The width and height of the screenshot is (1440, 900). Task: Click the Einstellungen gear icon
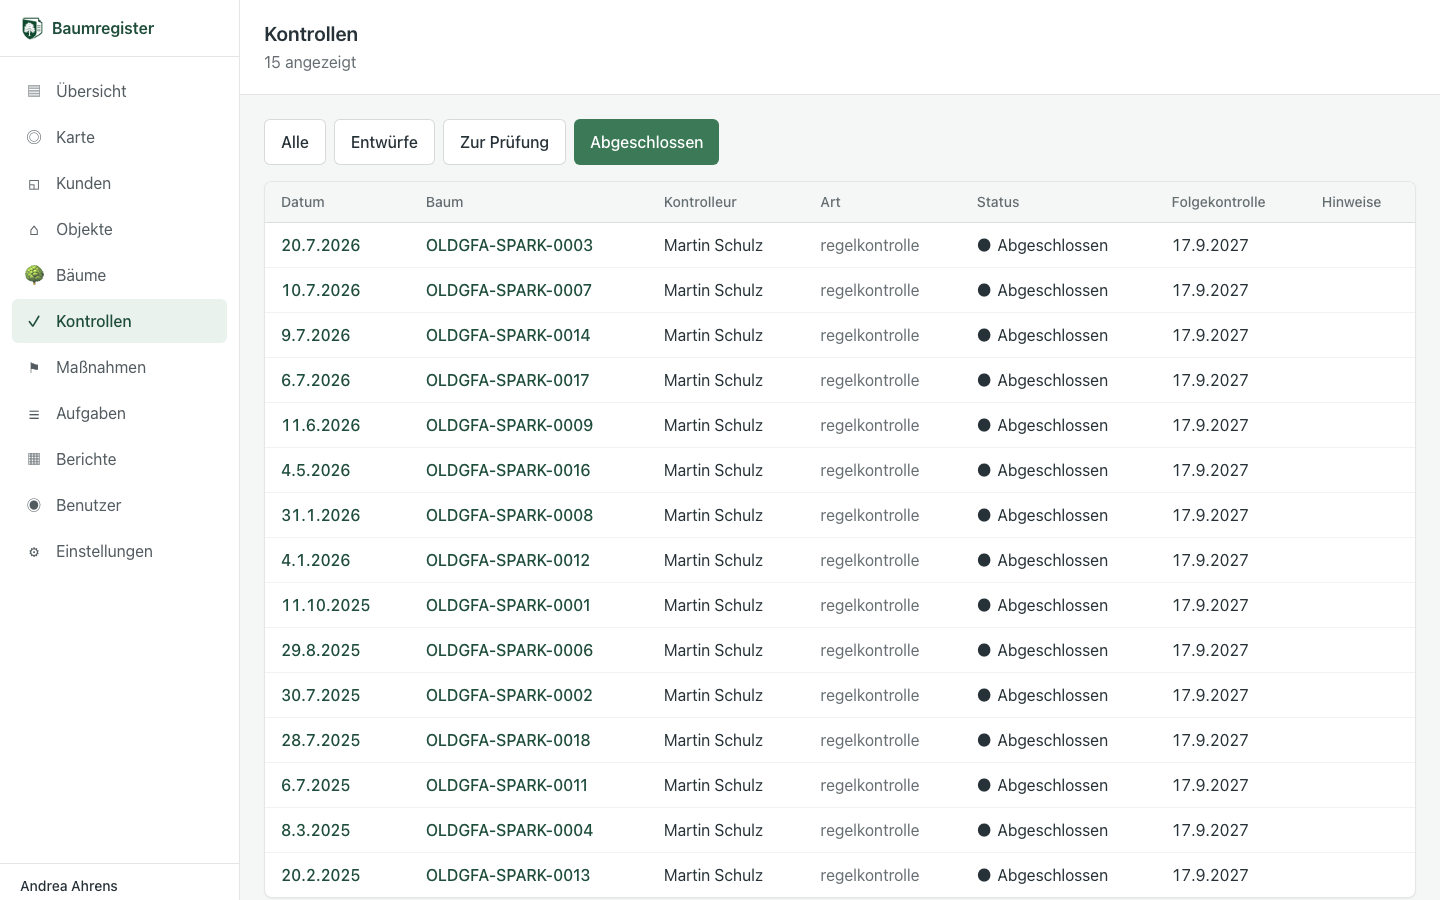pos(34,551)
